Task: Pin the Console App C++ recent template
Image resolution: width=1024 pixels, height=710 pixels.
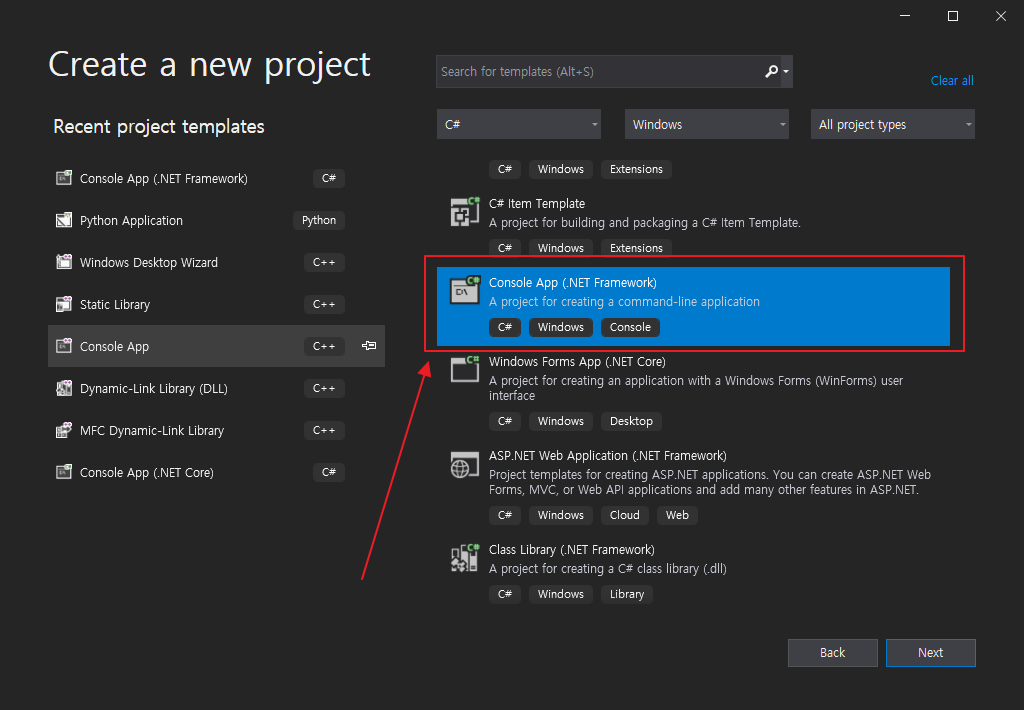Action: (x=369, y=346)
